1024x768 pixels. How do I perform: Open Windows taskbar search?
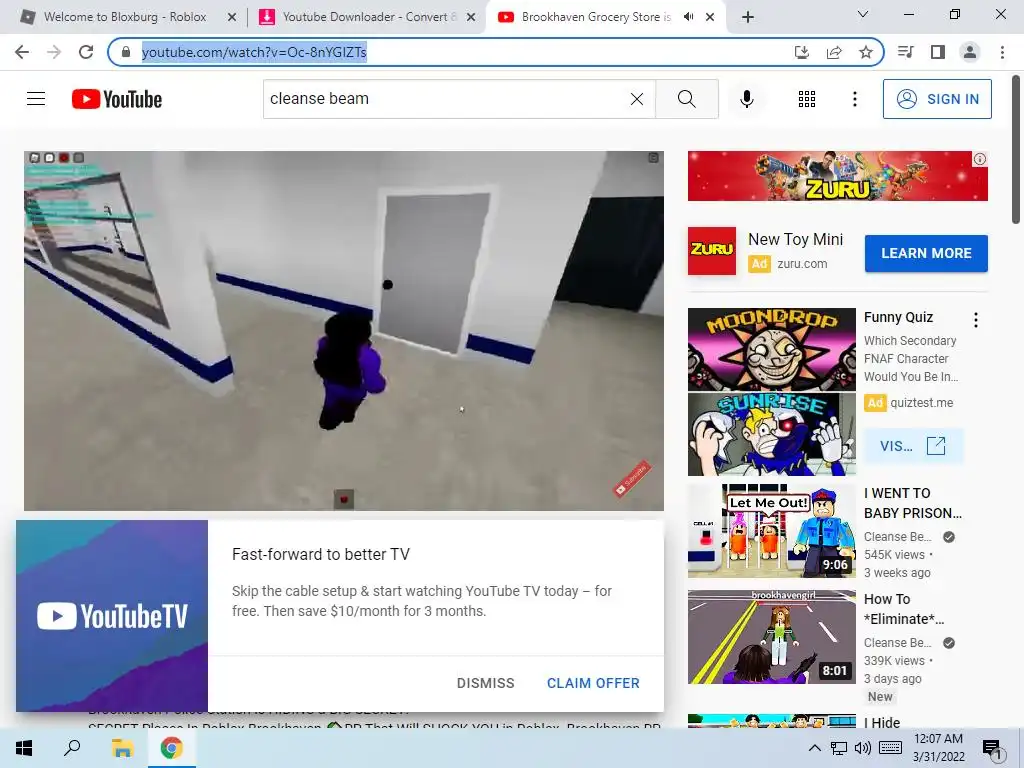(x=72, y=748)
